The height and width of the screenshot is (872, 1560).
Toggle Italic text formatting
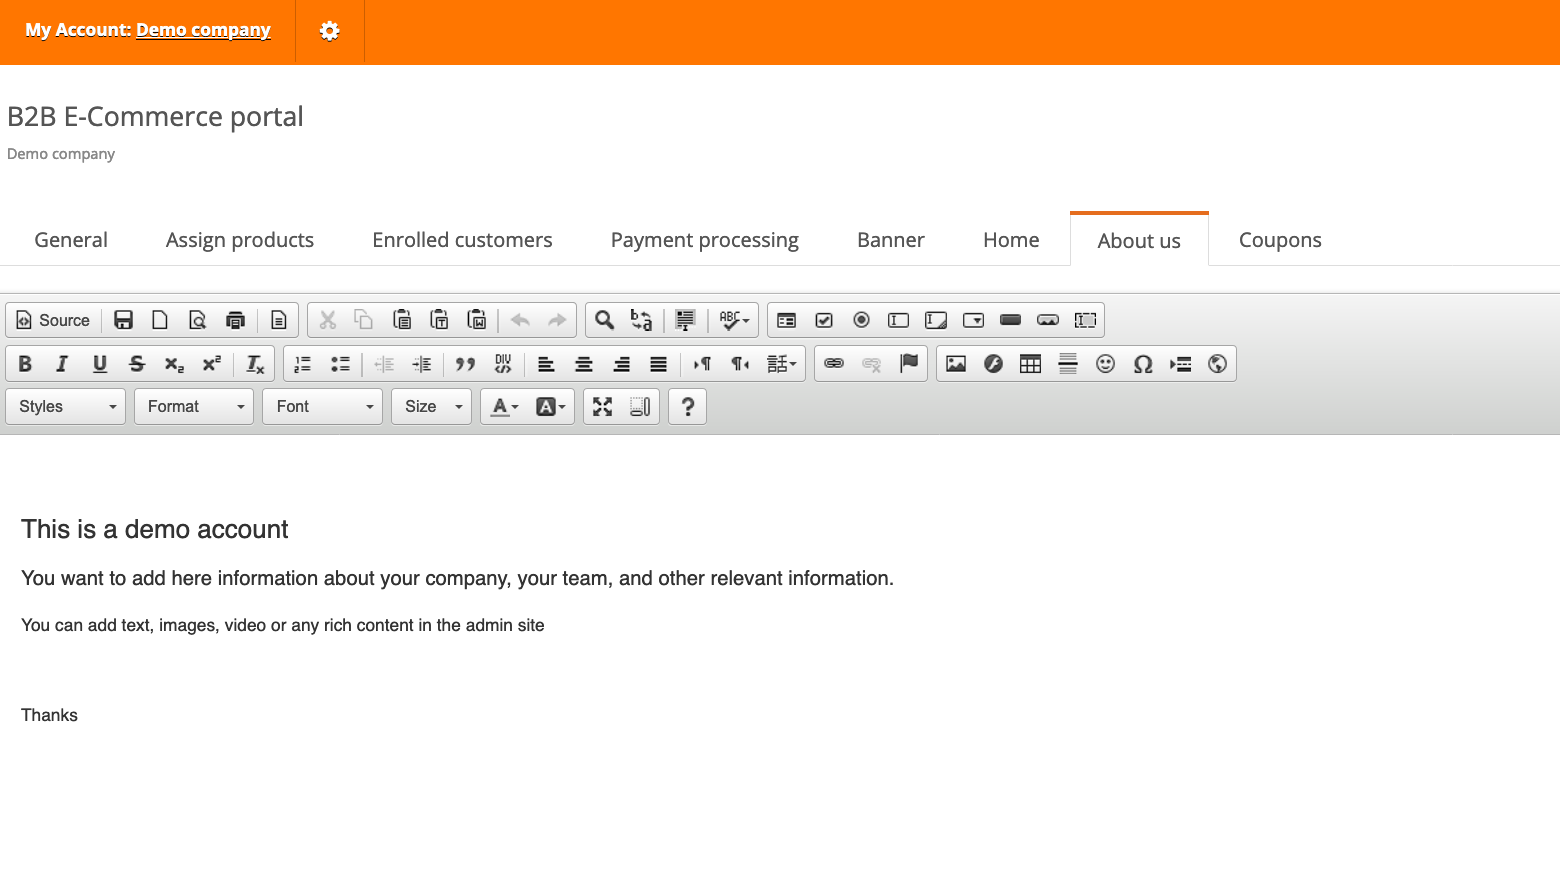pyautogui.click(x=62, y=364)
